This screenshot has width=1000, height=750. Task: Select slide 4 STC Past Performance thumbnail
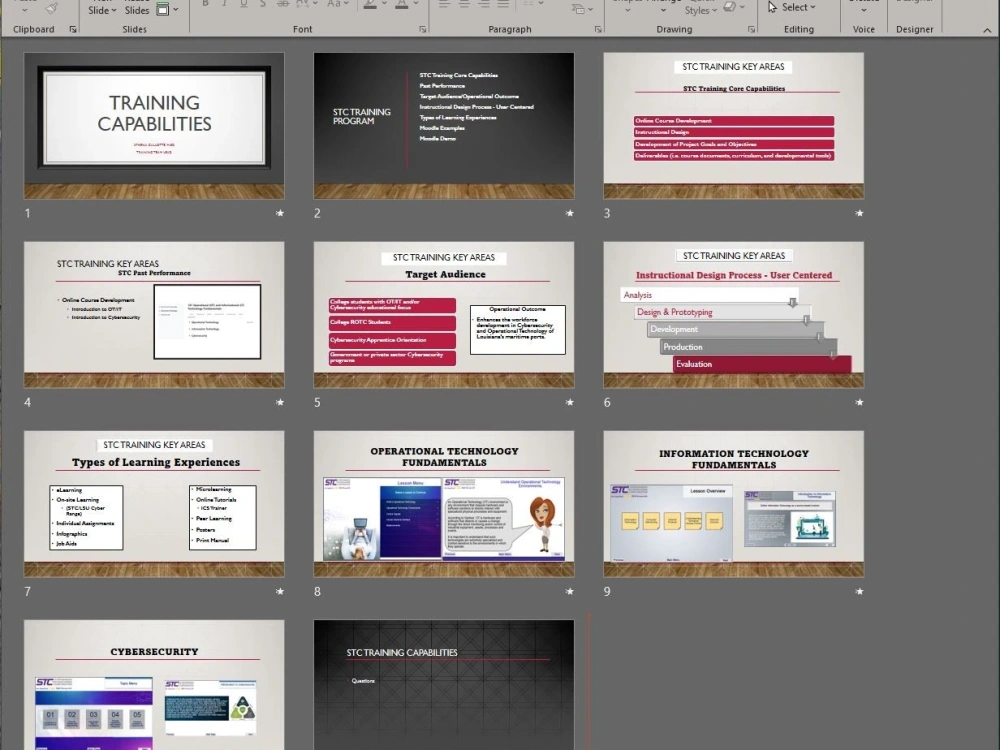click(x=154, y=314)
